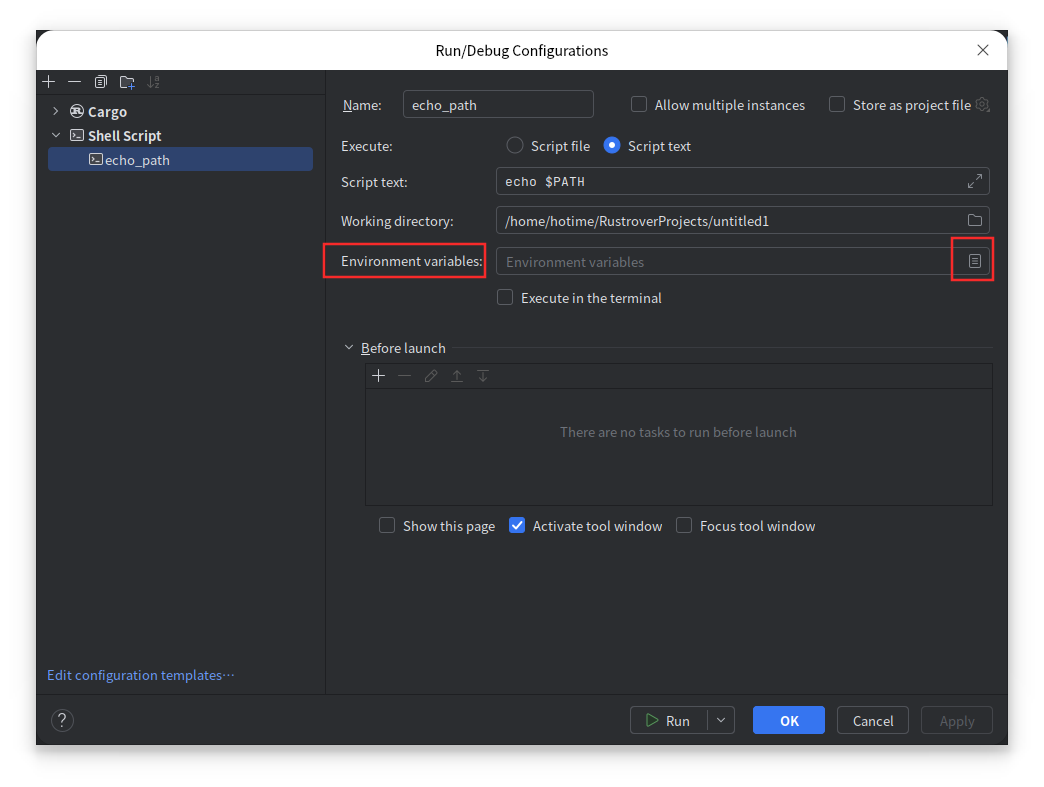Sort configurations alphabetically
The width and height of the screenshot is (1044, 787).
click(x=153, y=82)
